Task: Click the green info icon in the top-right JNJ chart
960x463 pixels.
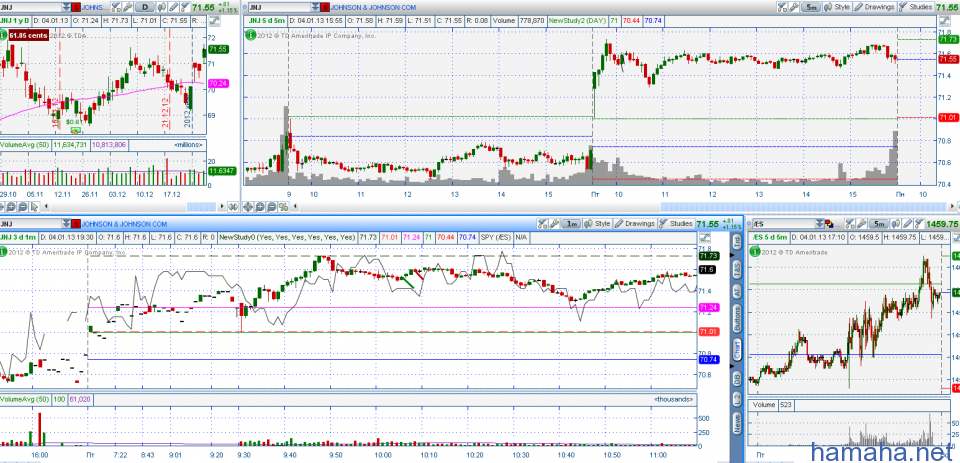Action: click(x=250, y=35)
